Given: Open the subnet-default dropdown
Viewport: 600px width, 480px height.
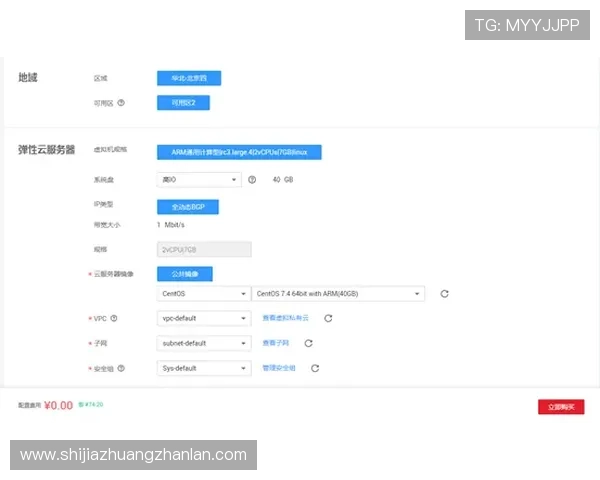Looking at the screenshot, I should tap(204, 343).
